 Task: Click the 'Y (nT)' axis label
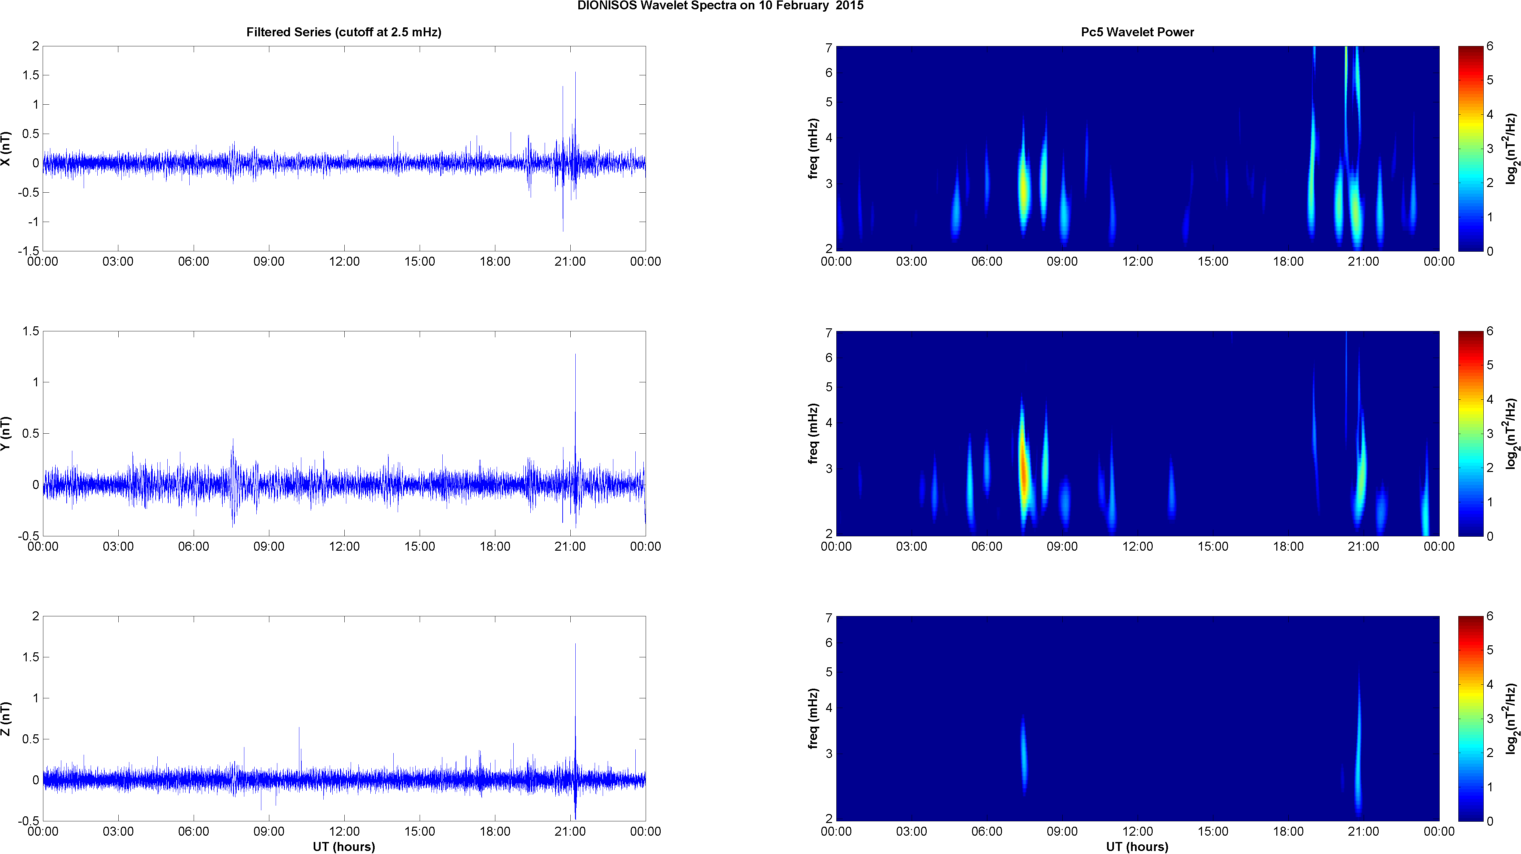click(x=6, y=433)
